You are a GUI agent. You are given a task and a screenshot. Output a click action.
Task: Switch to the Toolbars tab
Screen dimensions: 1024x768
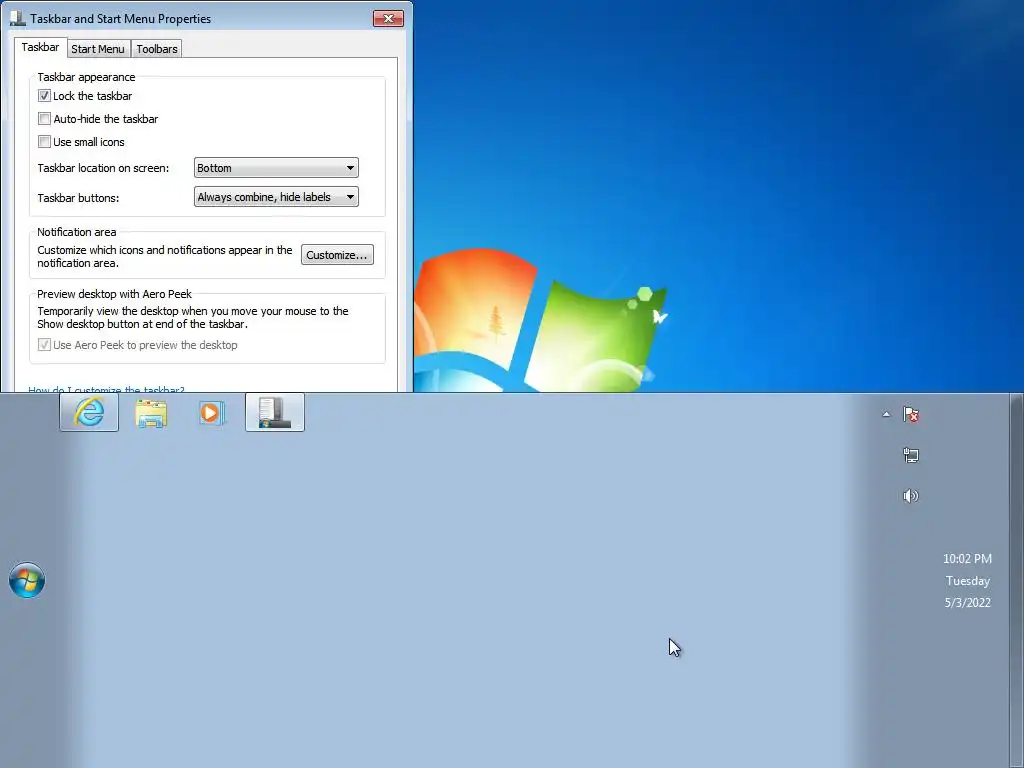coord(157,49)
